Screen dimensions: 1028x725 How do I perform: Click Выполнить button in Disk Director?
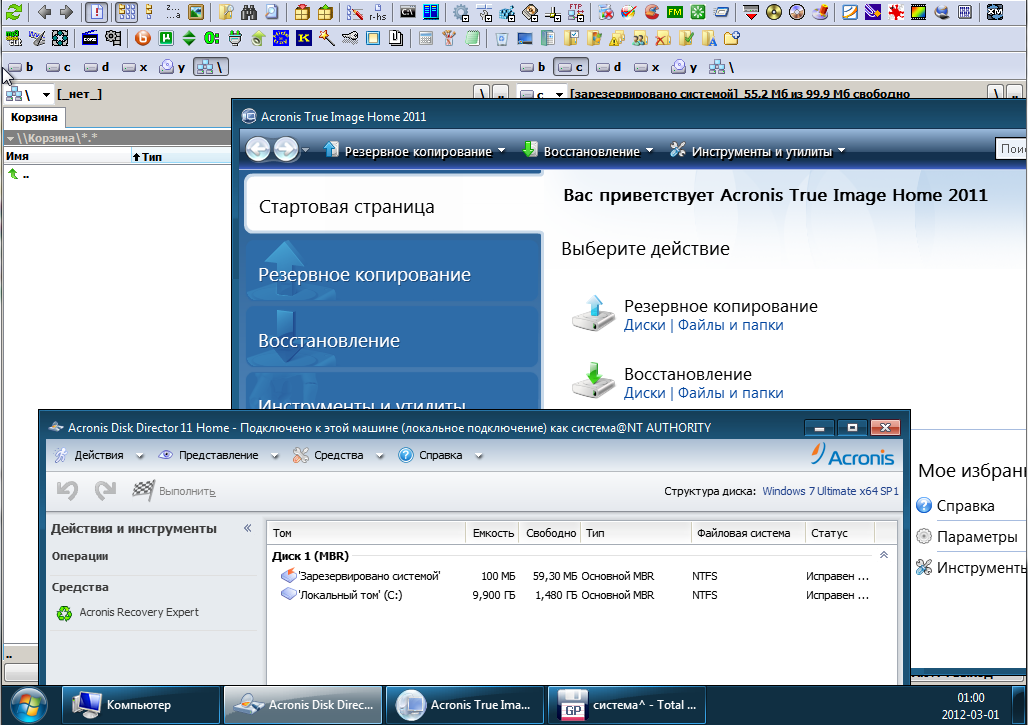(x=174, y=490)
